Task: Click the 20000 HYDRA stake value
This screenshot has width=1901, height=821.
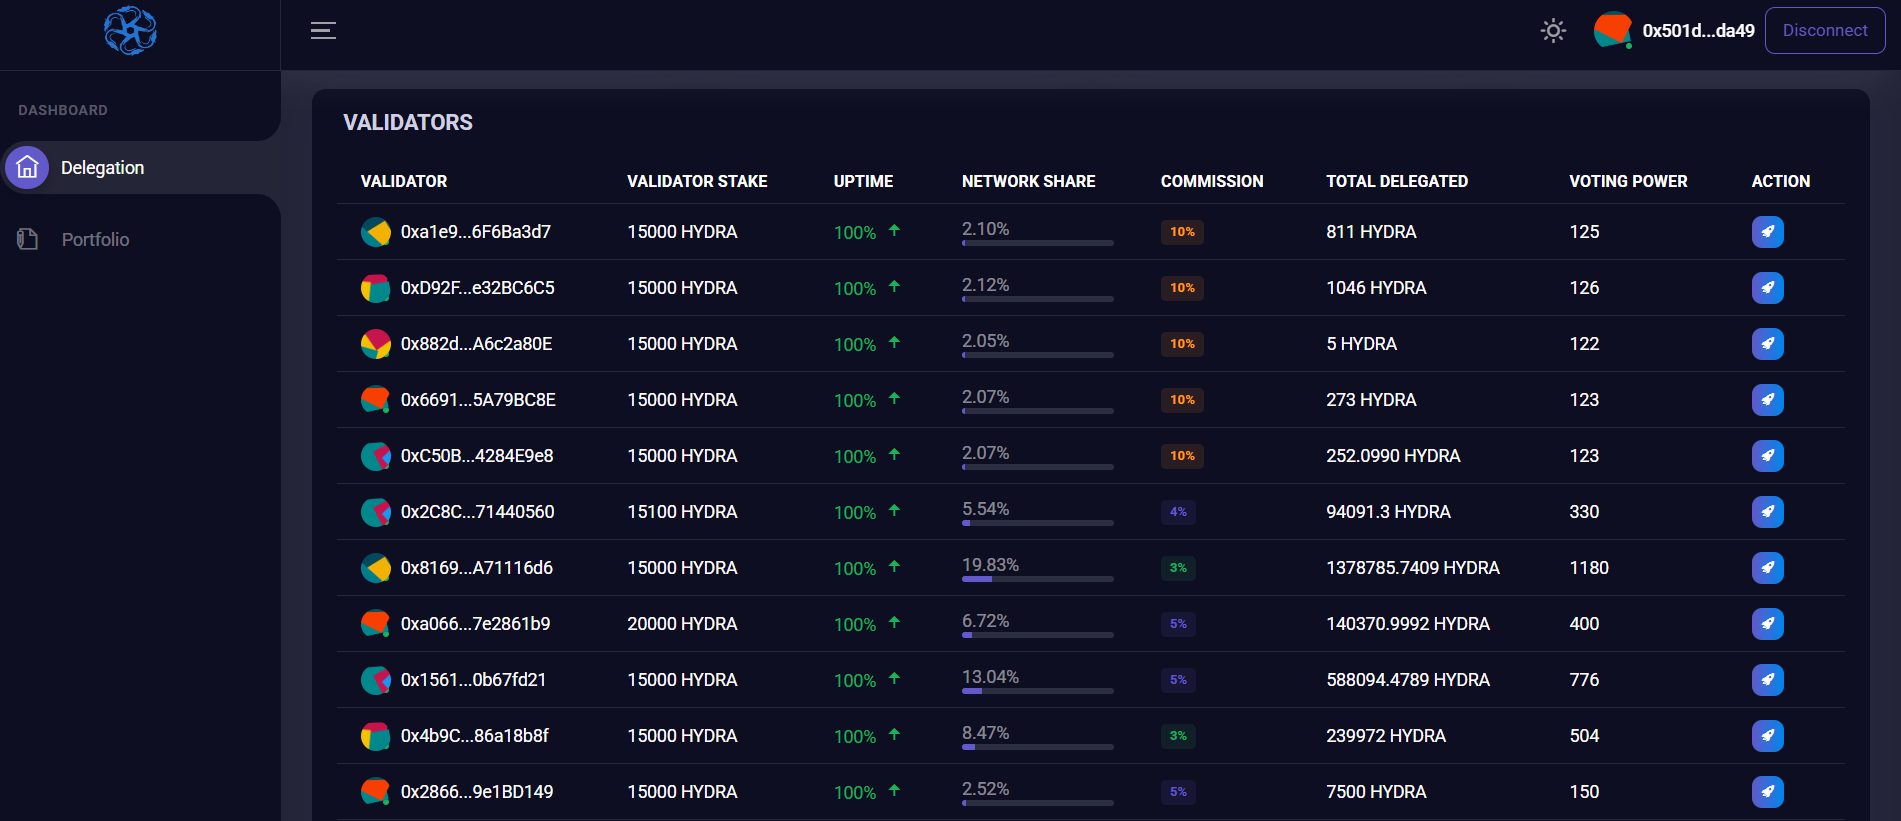Action: click(682, 624)
